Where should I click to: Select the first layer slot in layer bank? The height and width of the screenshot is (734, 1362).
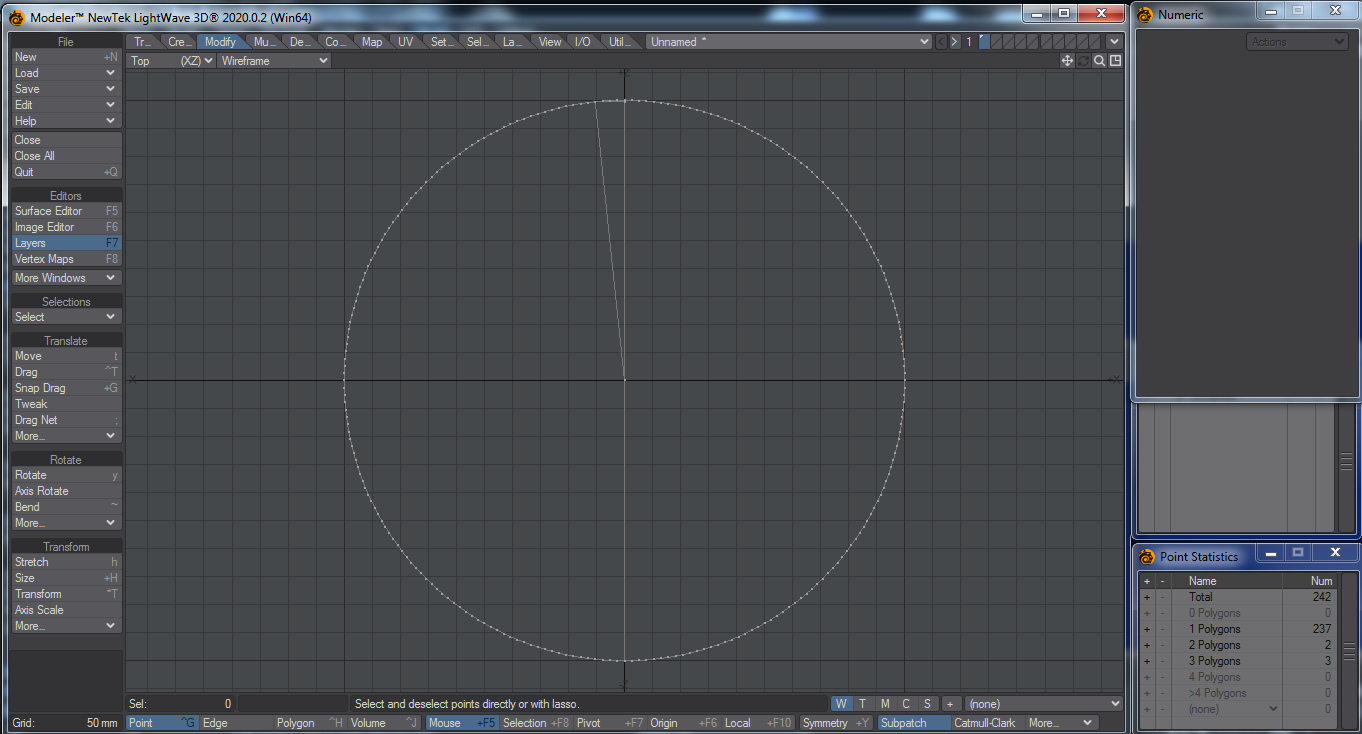tap(985, 42)
